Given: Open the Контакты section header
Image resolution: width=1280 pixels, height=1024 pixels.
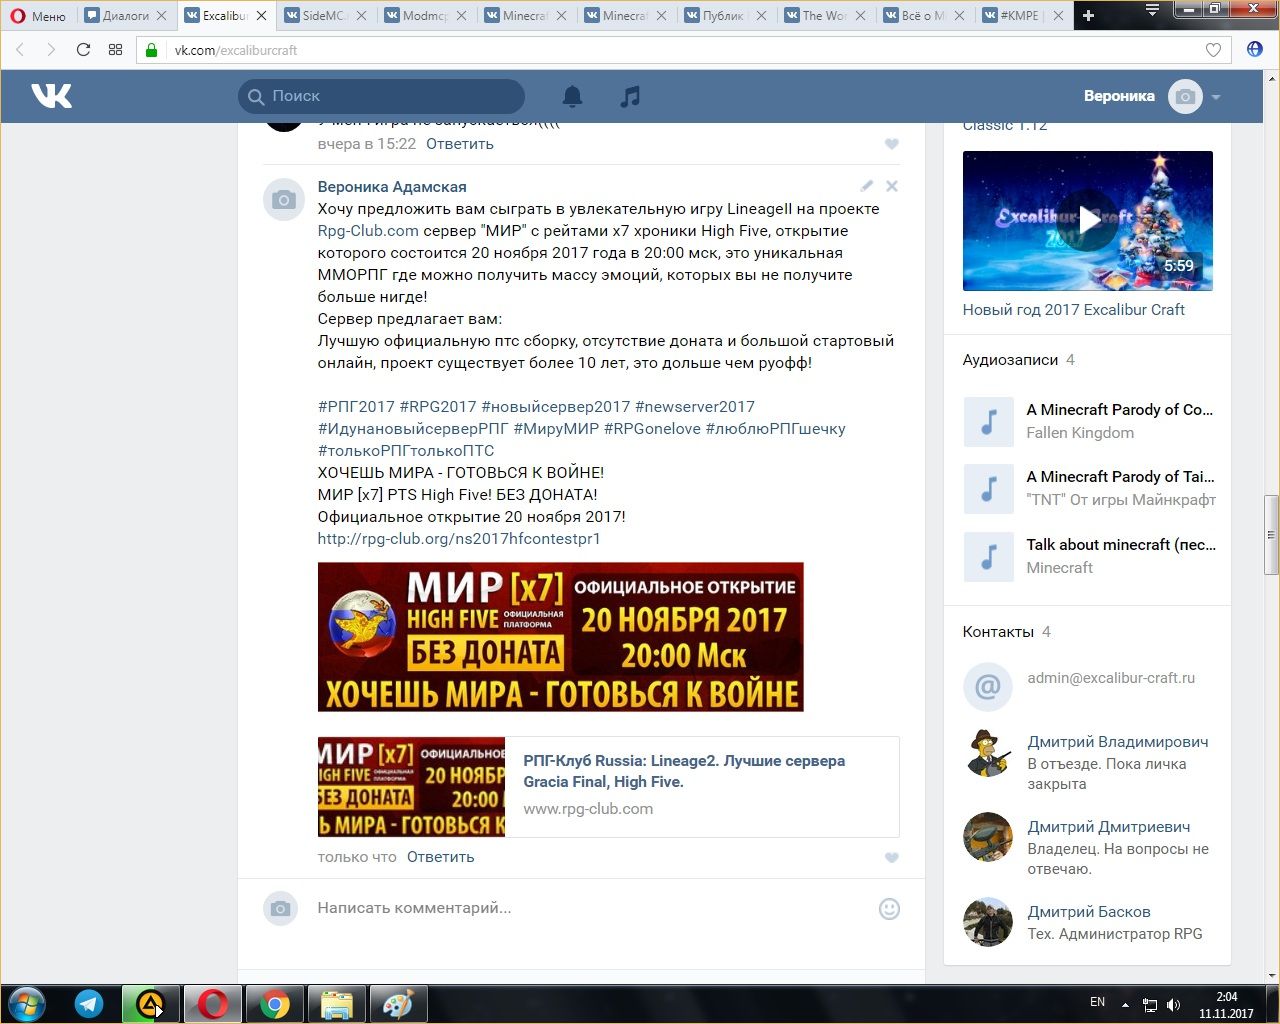Looking at the screenshot, I should pos(998,632).
